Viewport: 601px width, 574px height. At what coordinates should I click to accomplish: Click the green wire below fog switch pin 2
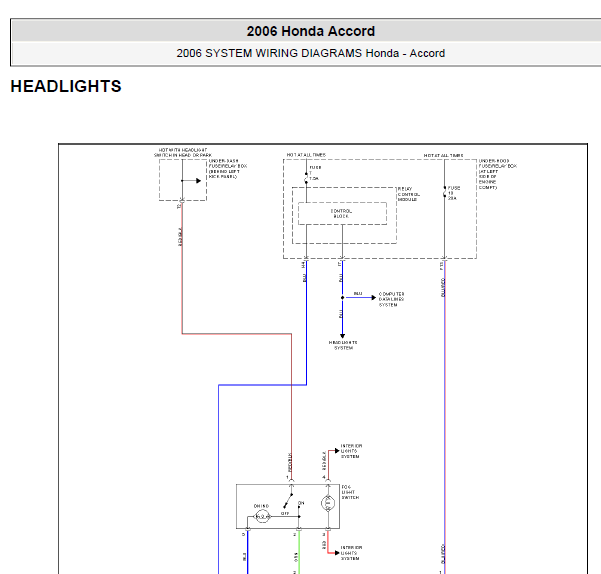(x=299, y=552)
